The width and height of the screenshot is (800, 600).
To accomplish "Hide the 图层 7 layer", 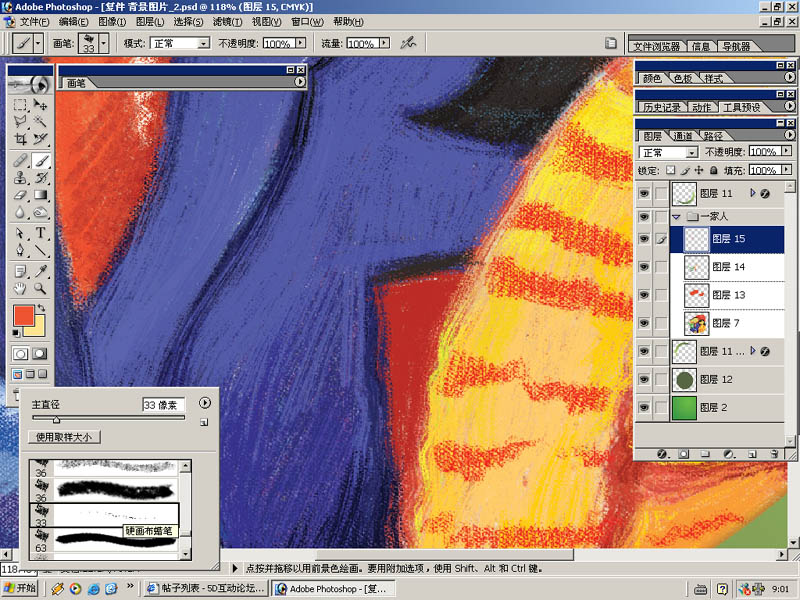I will [x=644, y=323].
